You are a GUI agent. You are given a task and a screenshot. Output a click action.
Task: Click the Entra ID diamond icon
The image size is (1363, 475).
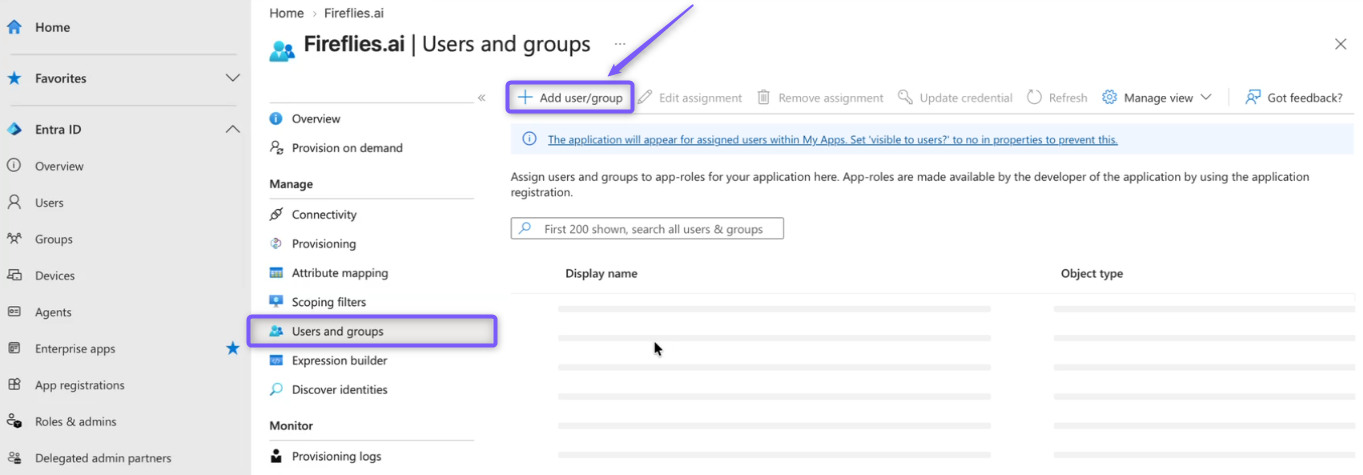(x=14, y=129)
